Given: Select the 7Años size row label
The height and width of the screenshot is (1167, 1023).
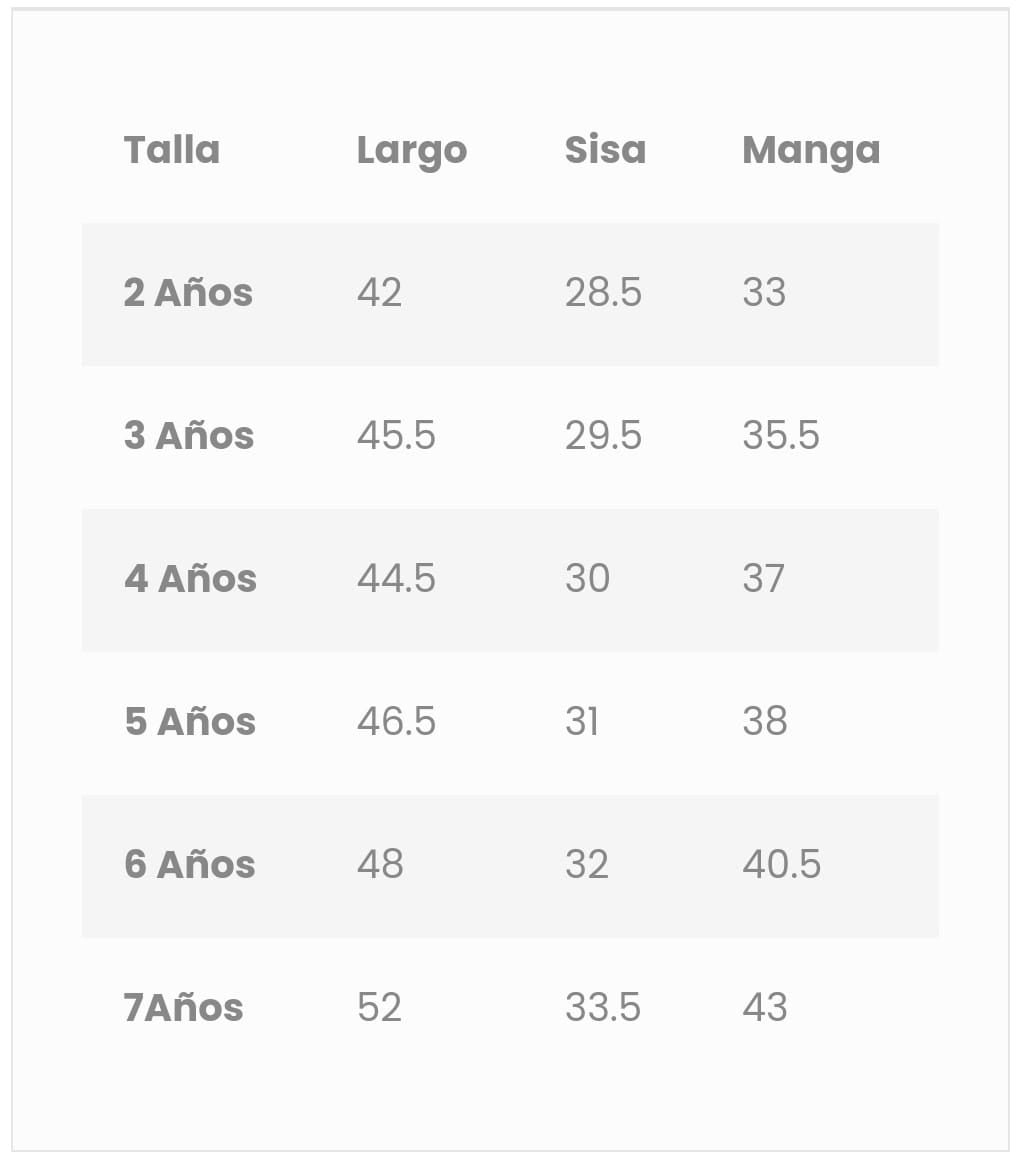Looking at the screenshot, I should pyautogui.click(x=183, y=1008).
